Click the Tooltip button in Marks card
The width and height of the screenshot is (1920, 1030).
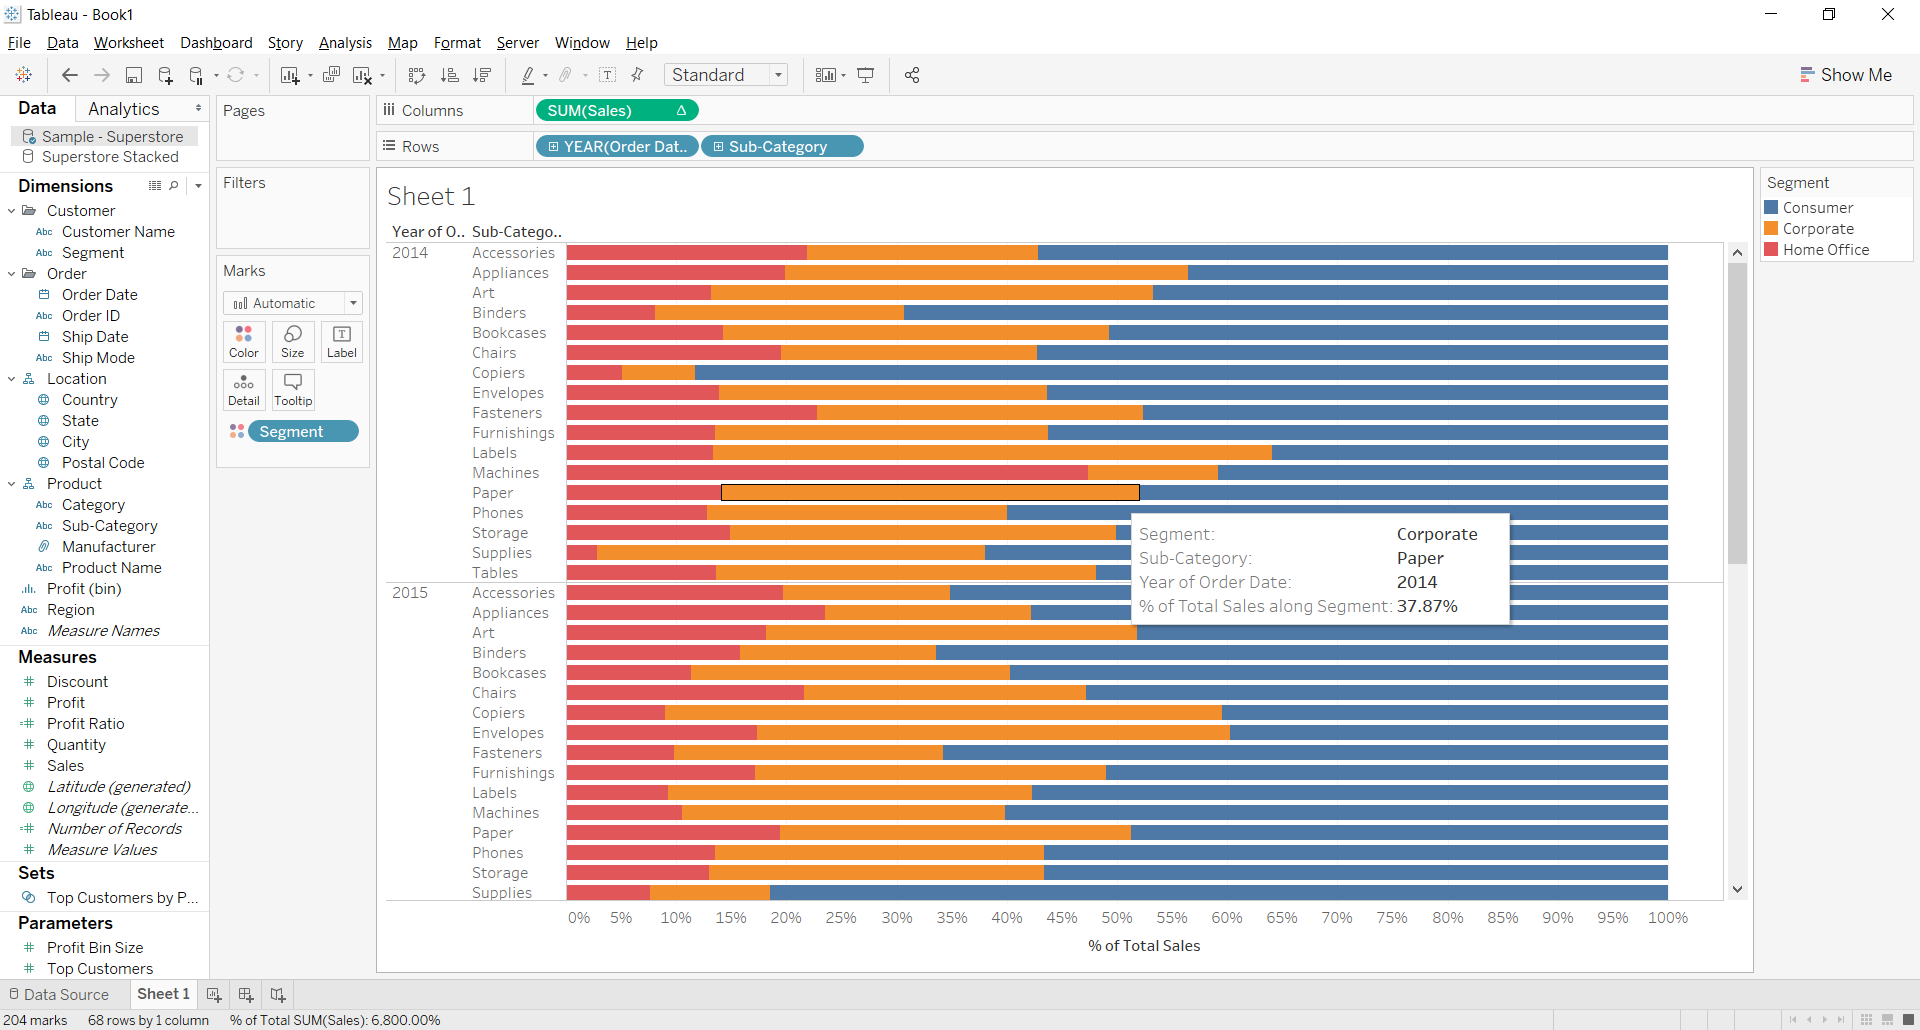click(x=292, y=389)
